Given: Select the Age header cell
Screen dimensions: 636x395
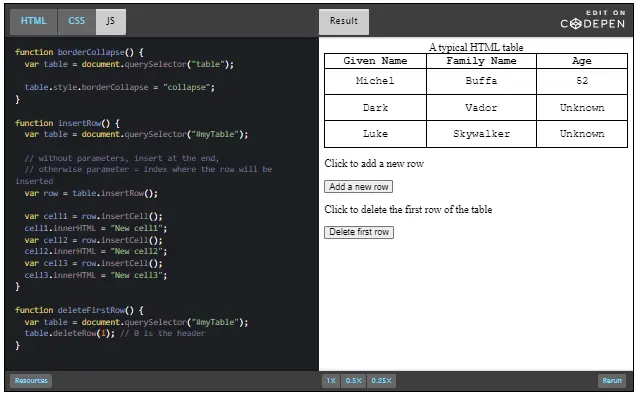Looking at the screenshot, I should (x=582, y=61).
